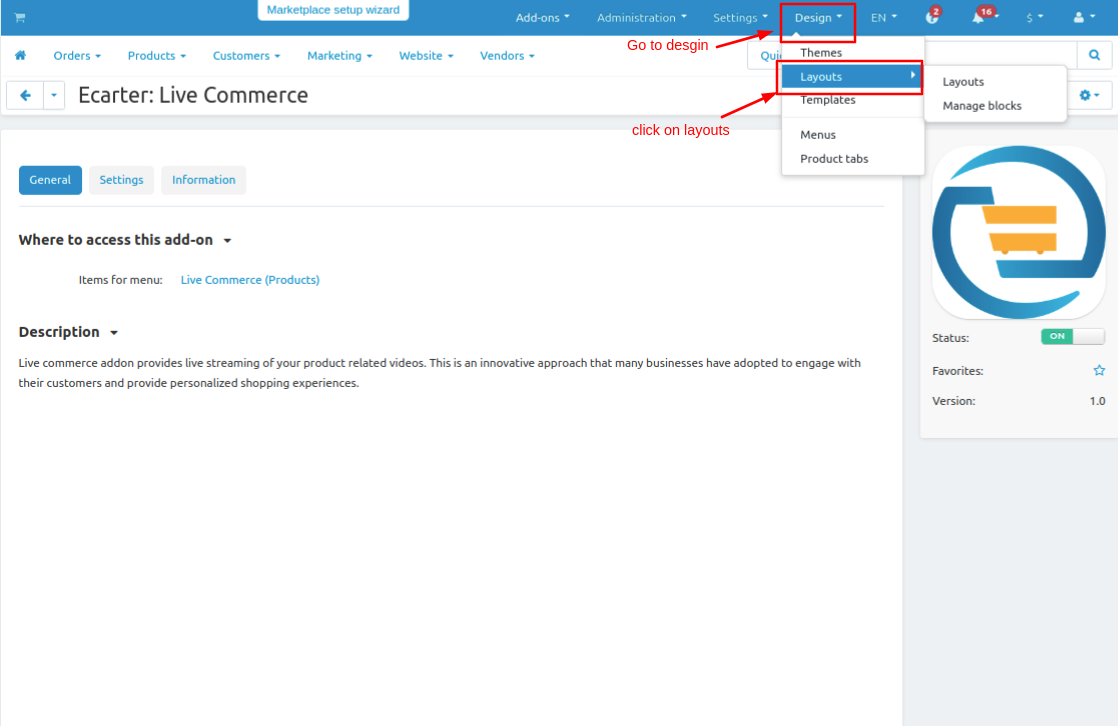Toggle the add-on Status switch off
The height and width of the screenshot is (726, 1118).
[1072, 337]
